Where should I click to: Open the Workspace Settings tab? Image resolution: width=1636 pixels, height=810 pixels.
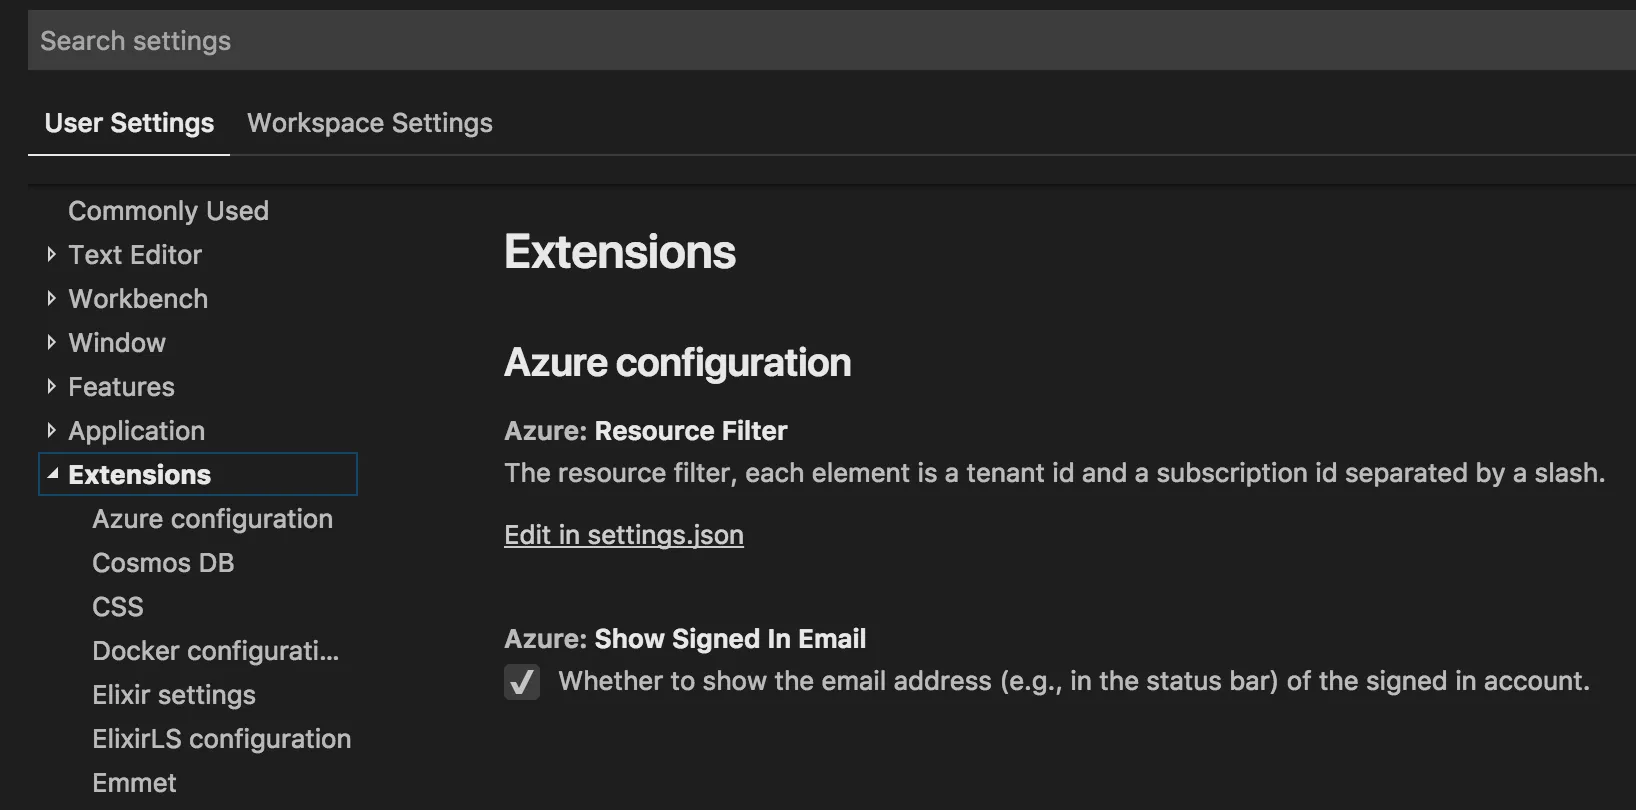370,123
